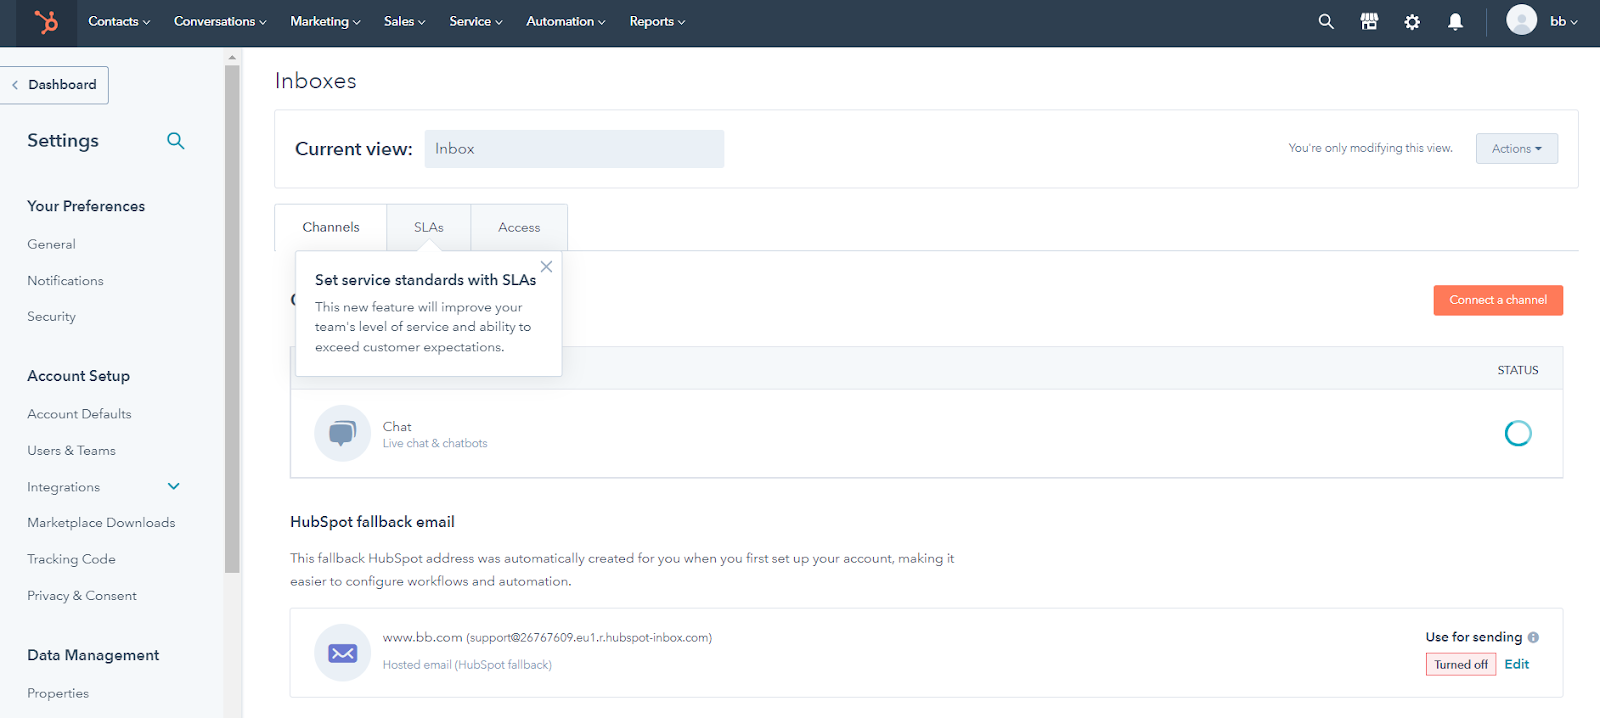
Task: Open the search magnifier in top bar
Action: (1326, 22)
